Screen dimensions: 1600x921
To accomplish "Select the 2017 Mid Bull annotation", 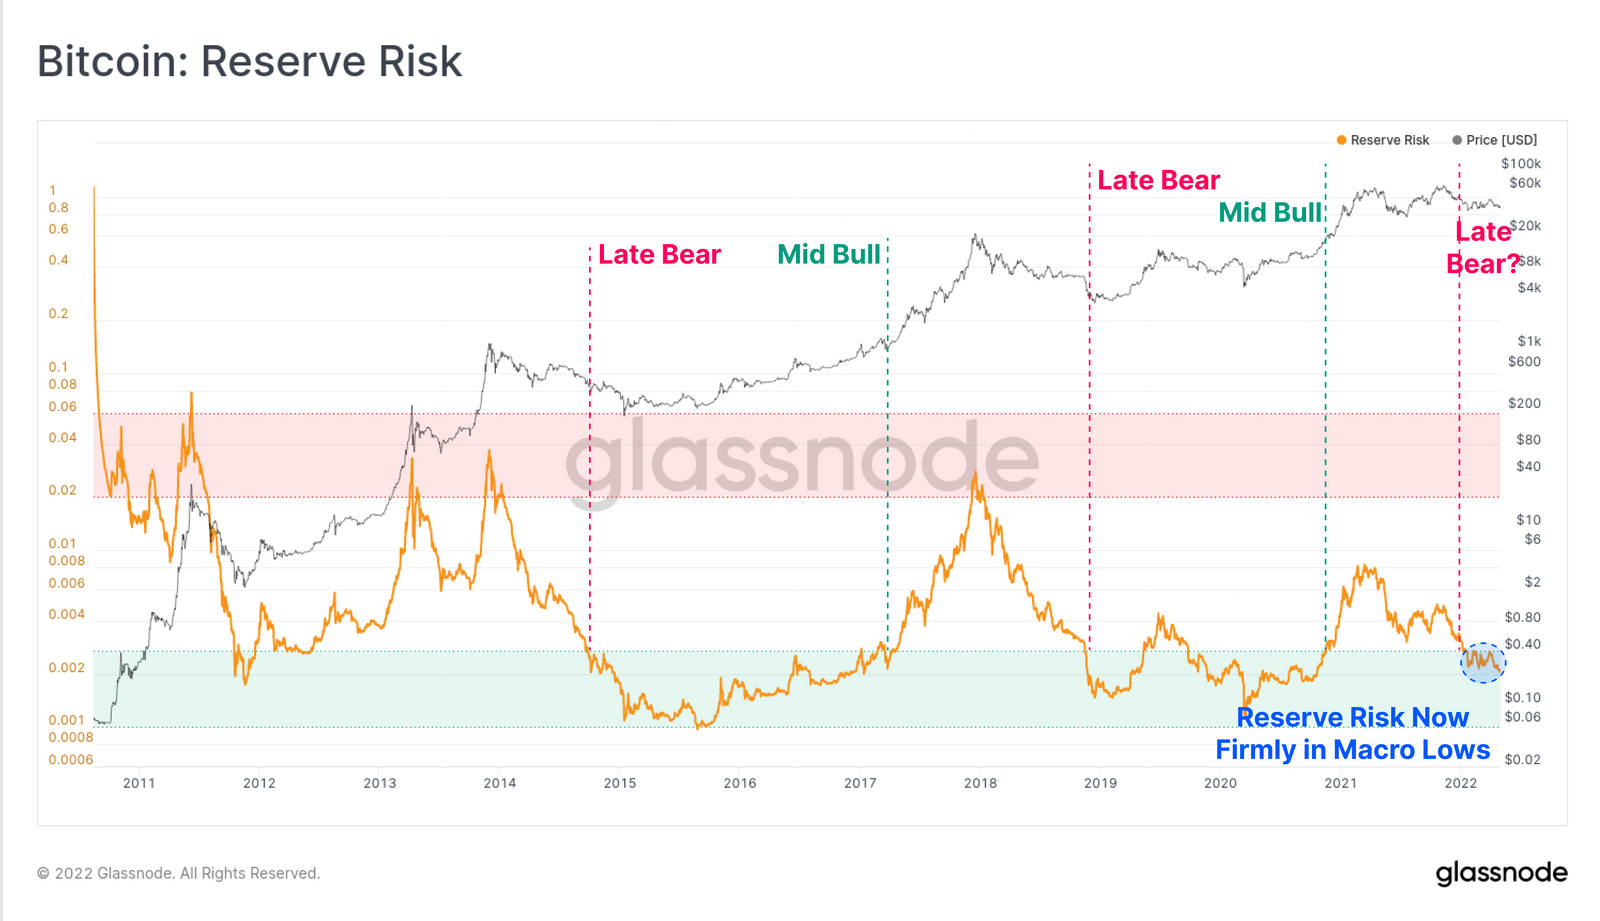I will pyautogui.click(x=829, y=254).
